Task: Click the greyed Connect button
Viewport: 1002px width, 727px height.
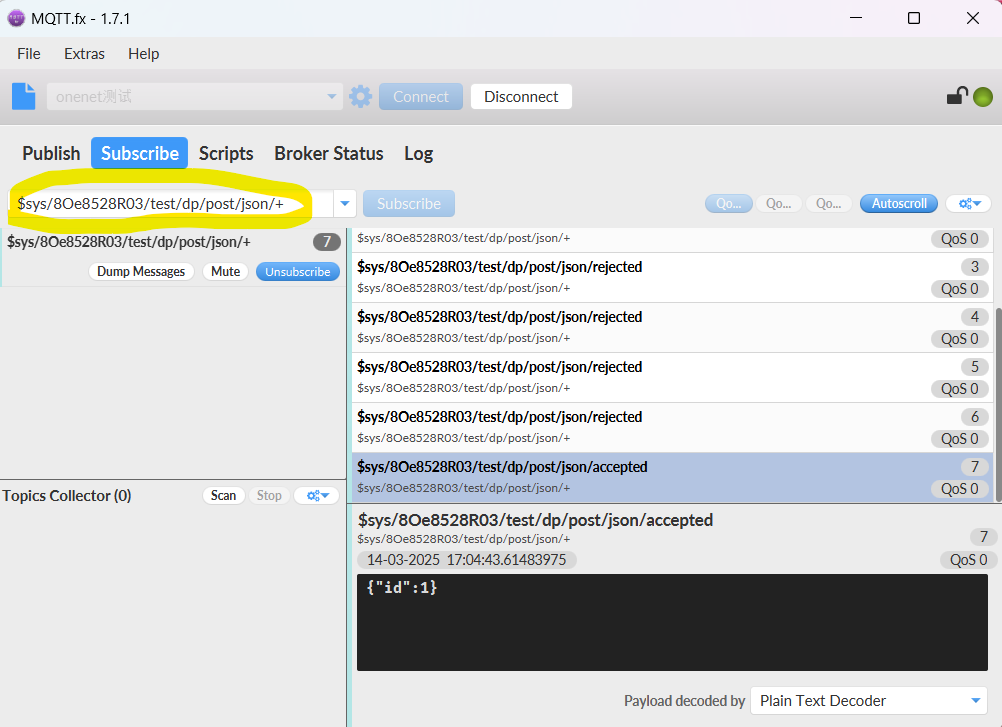Action: tap(420, 96)
